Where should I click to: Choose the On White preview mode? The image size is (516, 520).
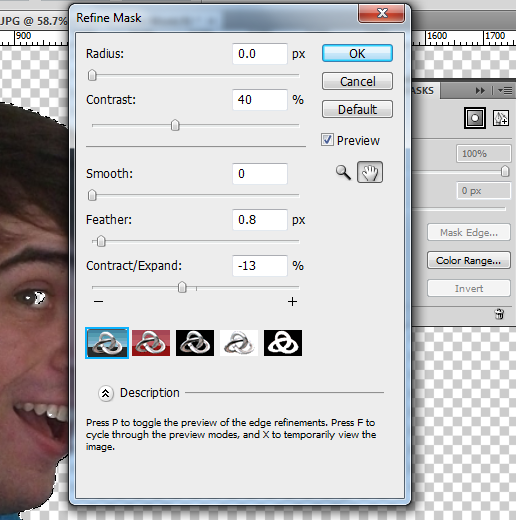pyautogui.click(x=239, y=343)
